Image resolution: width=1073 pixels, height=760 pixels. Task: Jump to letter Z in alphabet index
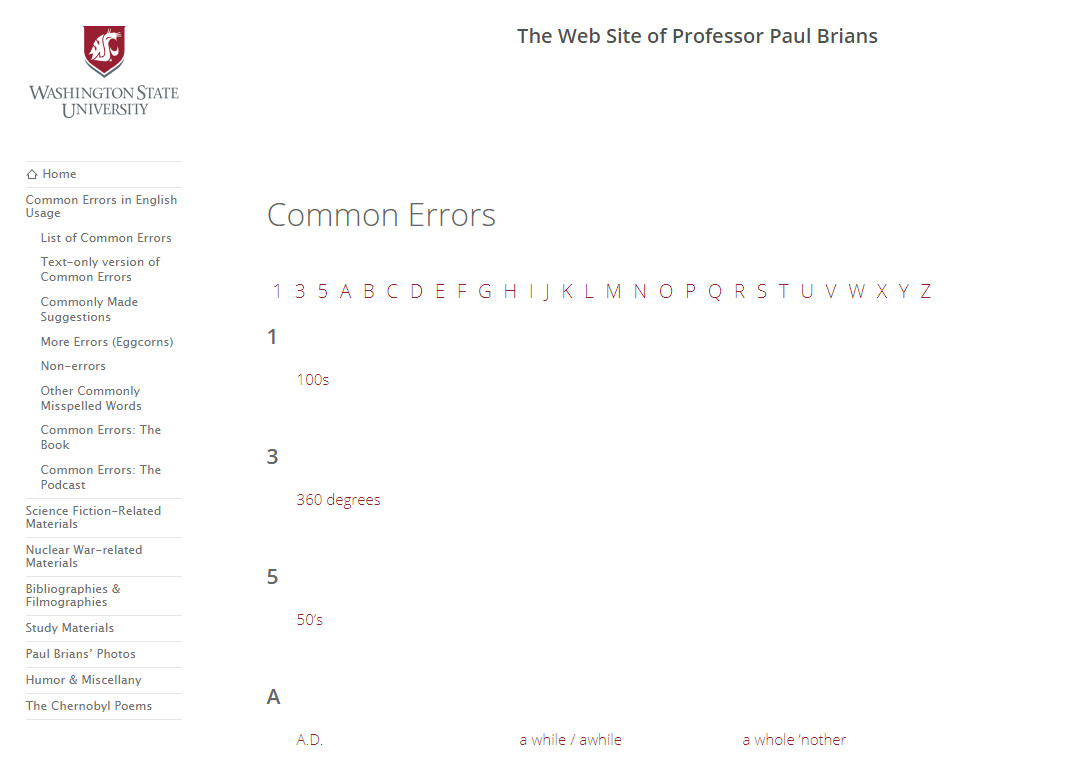click(x=926, y=291)
